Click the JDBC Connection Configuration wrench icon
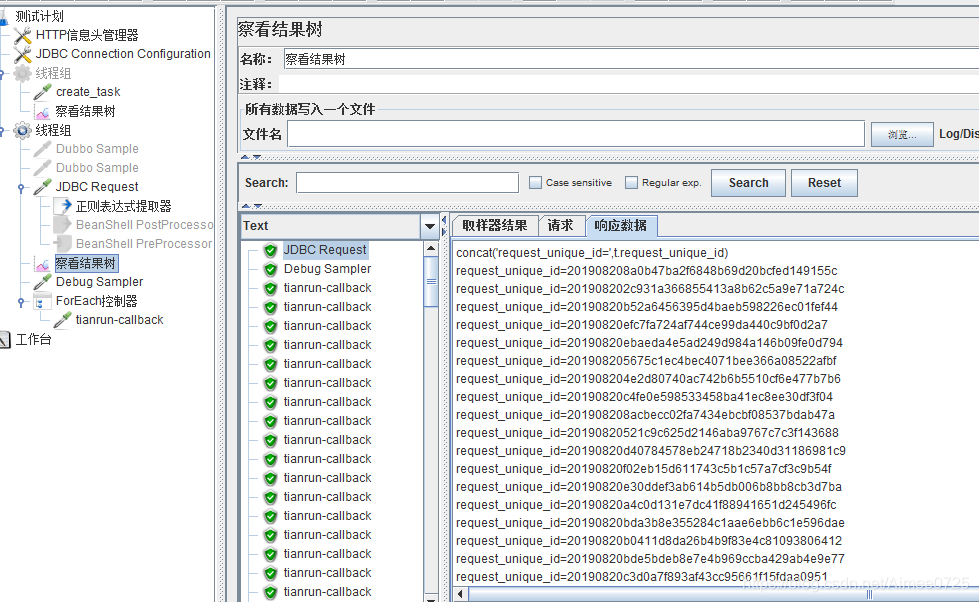This screenshot has height=602, width=979. coord(22,54)
